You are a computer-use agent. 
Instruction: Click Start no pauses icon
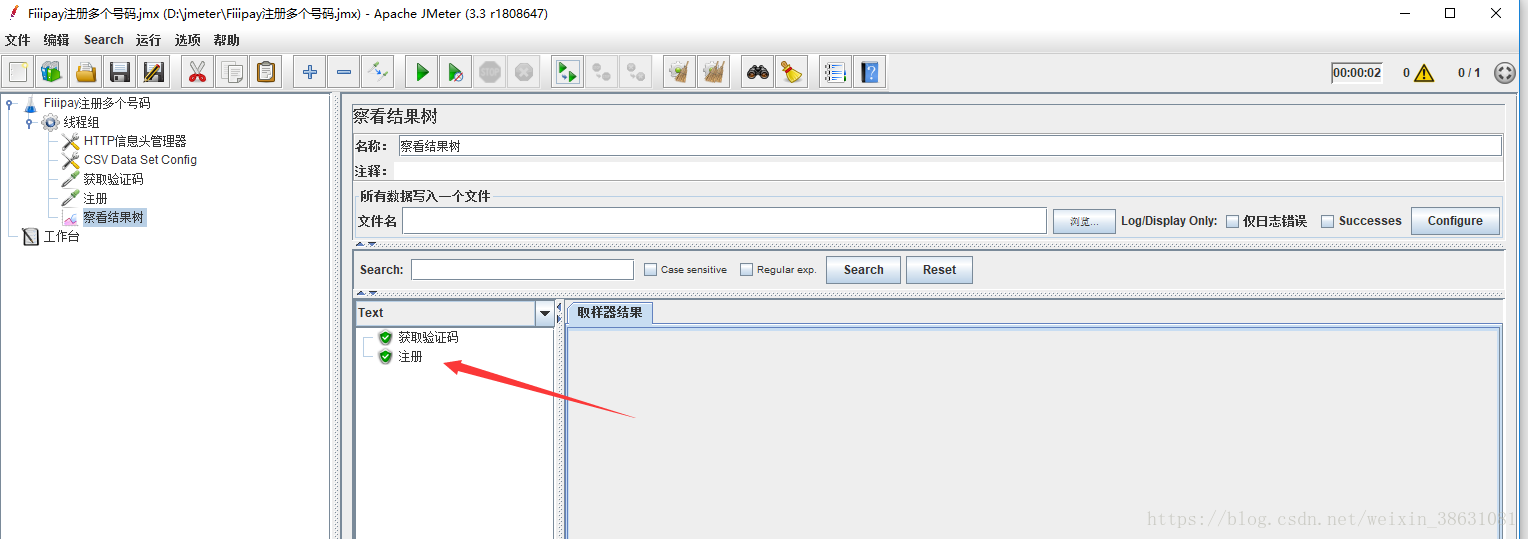pyautogui.click(x=455, y=72)
